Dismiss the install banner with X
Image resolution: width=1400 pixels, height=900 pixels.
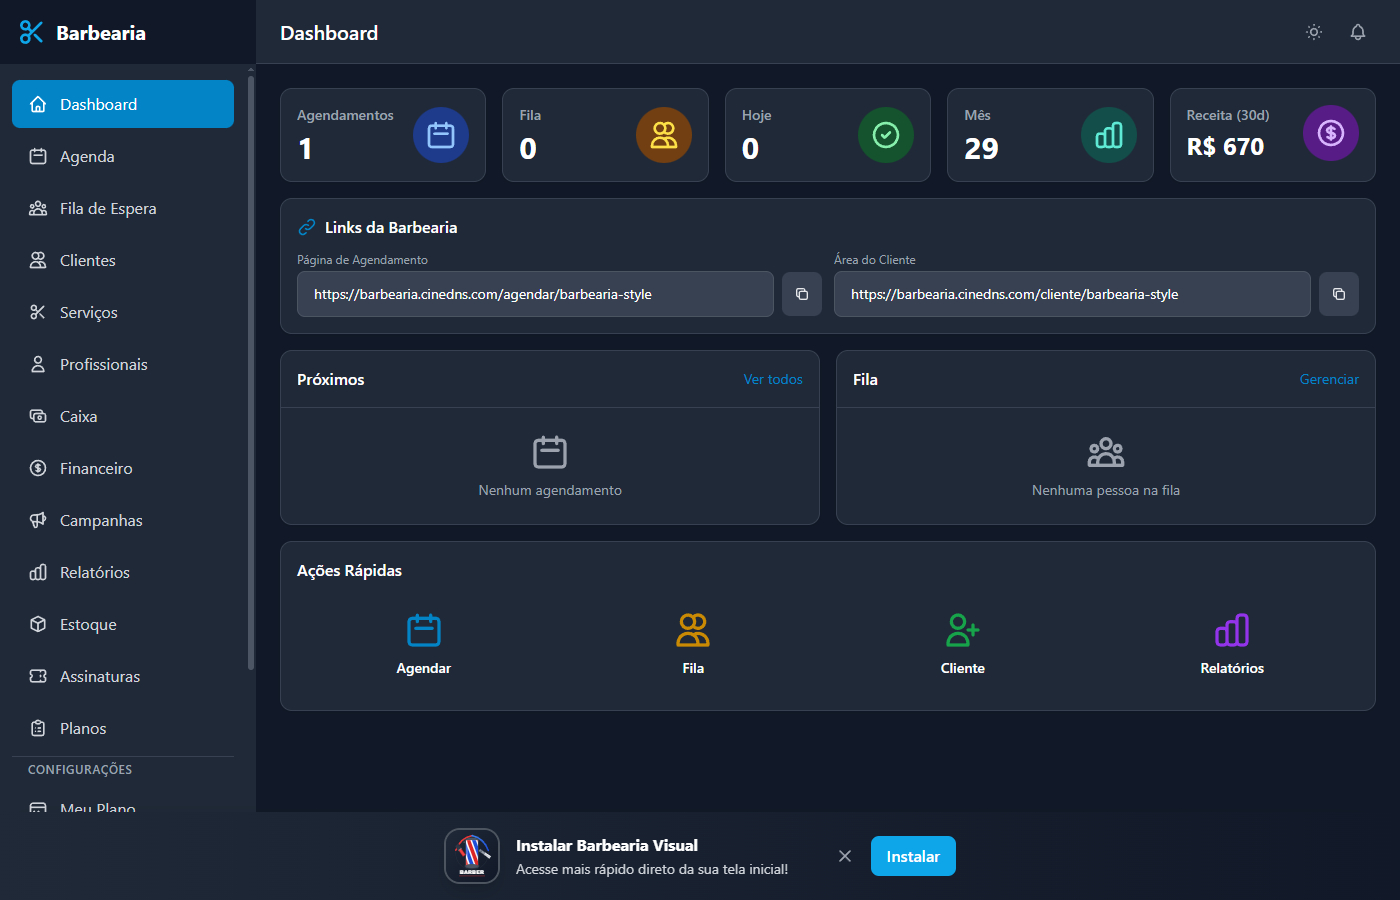(x=845, y=856)
